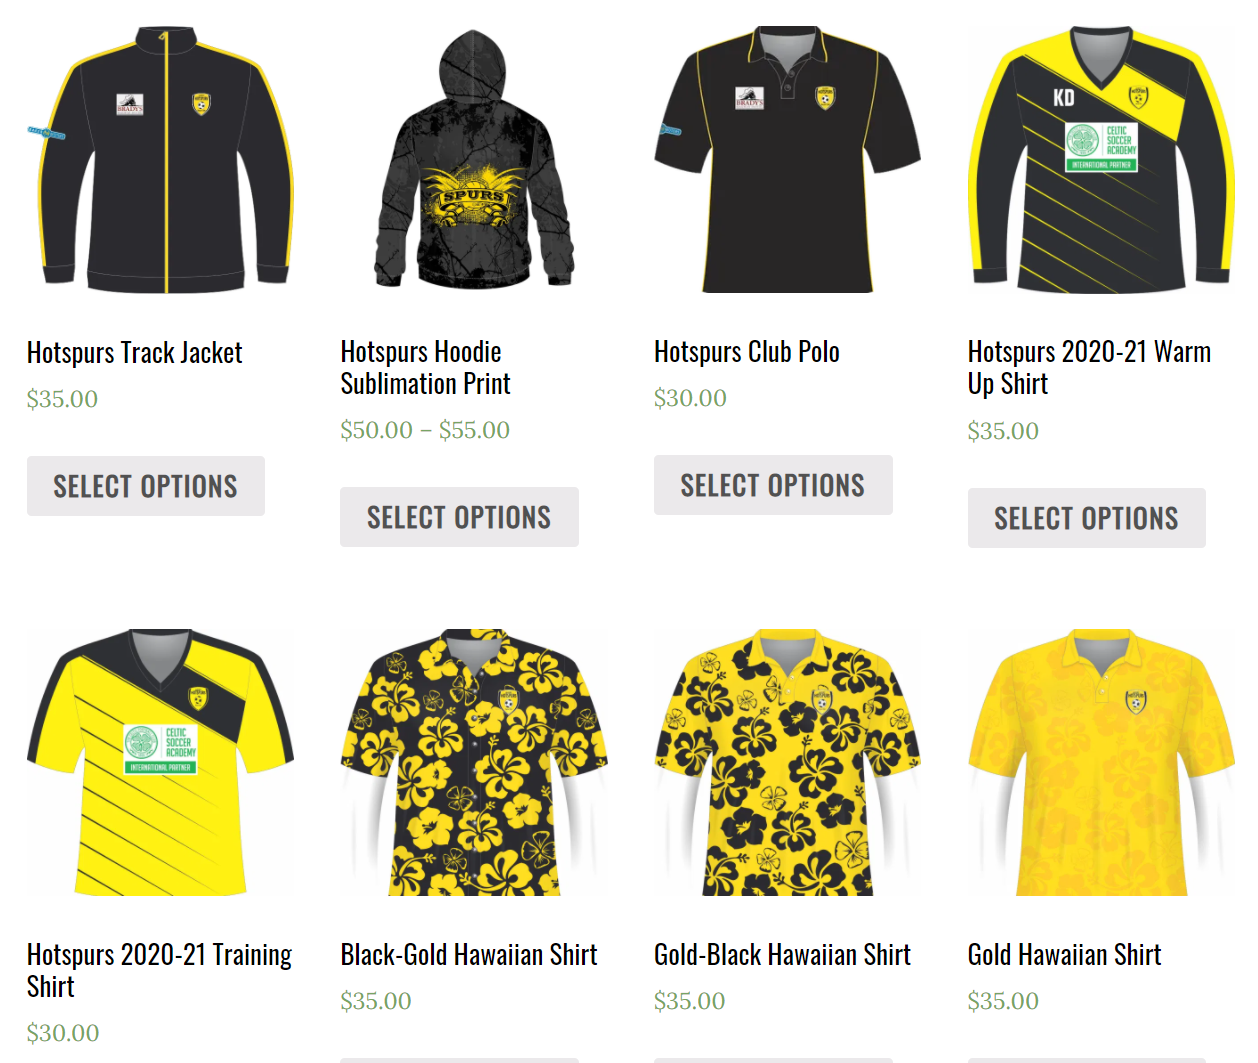The image size is (1258, 1063).
Task: Click the Hotspurs 2020-21 Warm Up Shirt title
Action: click(1089, 368)
